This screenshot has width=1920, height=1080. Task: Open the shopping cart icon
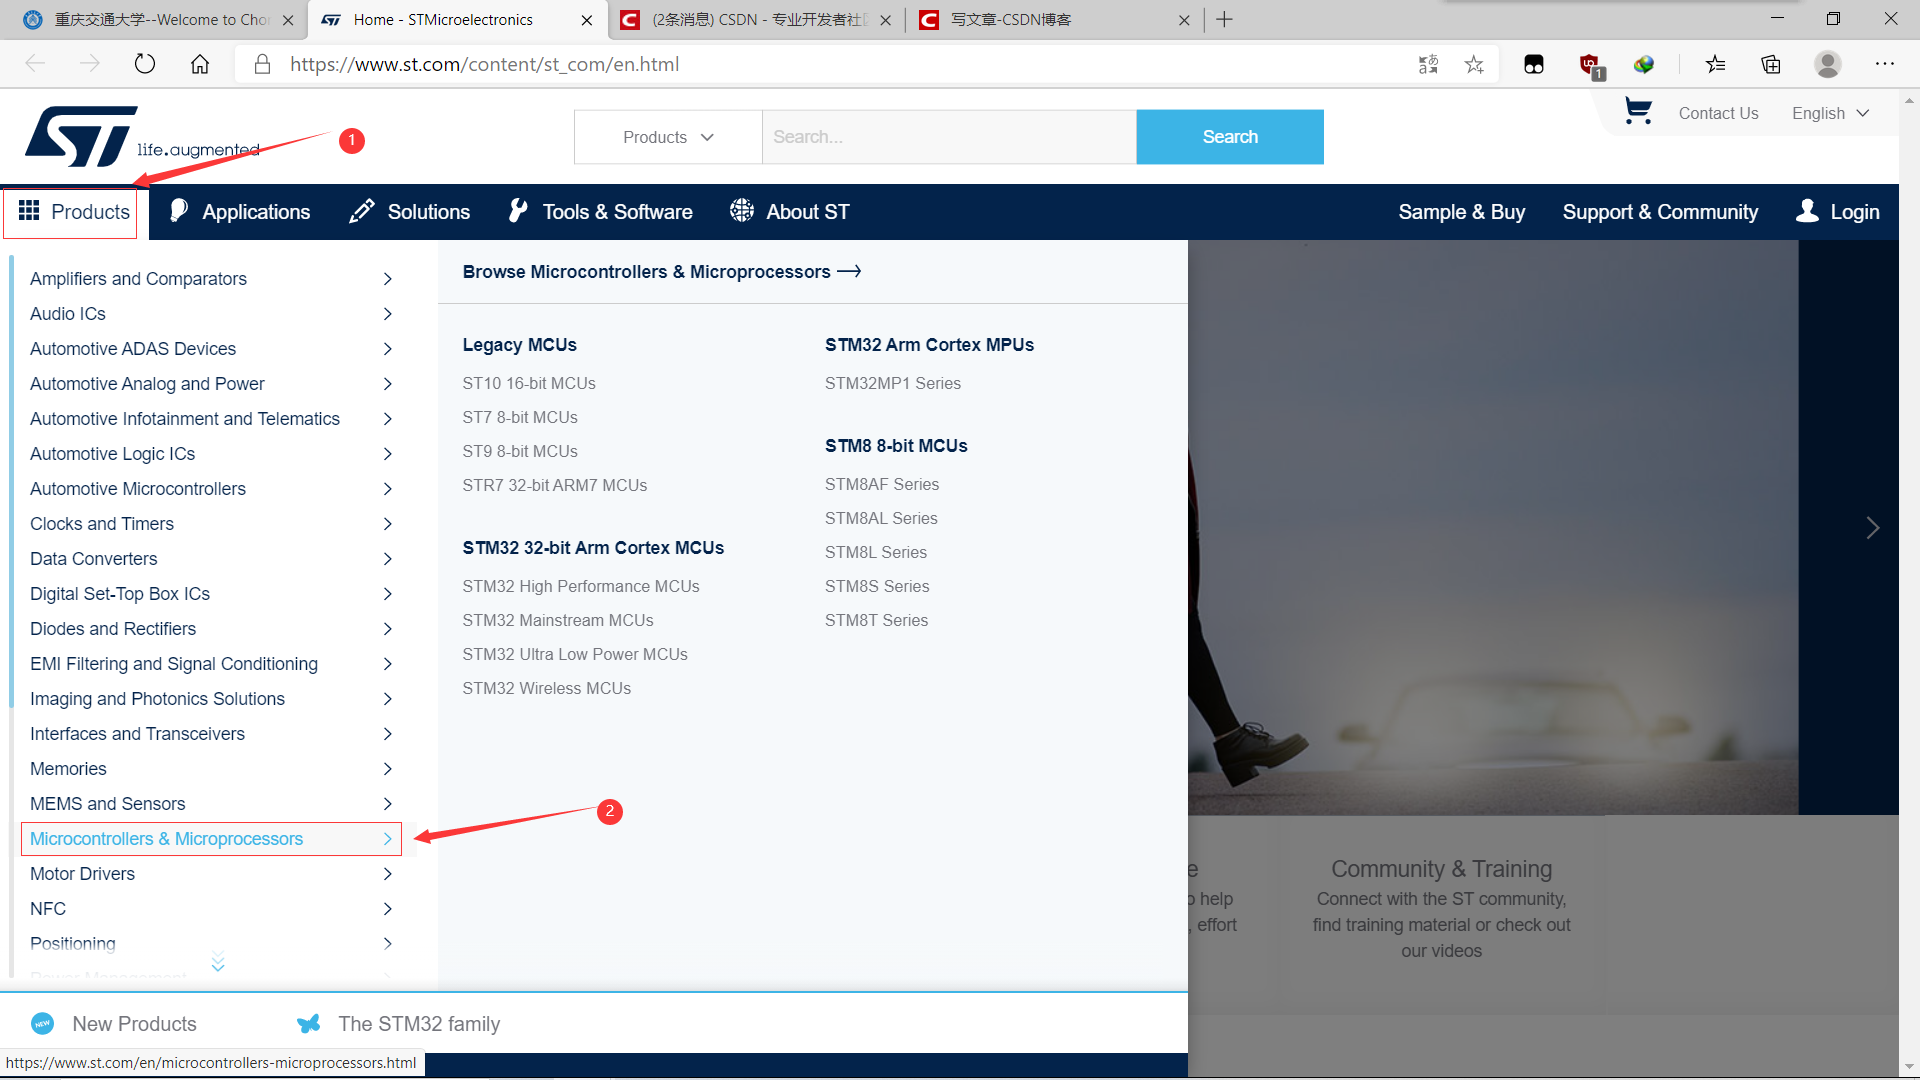[1638, 111]
